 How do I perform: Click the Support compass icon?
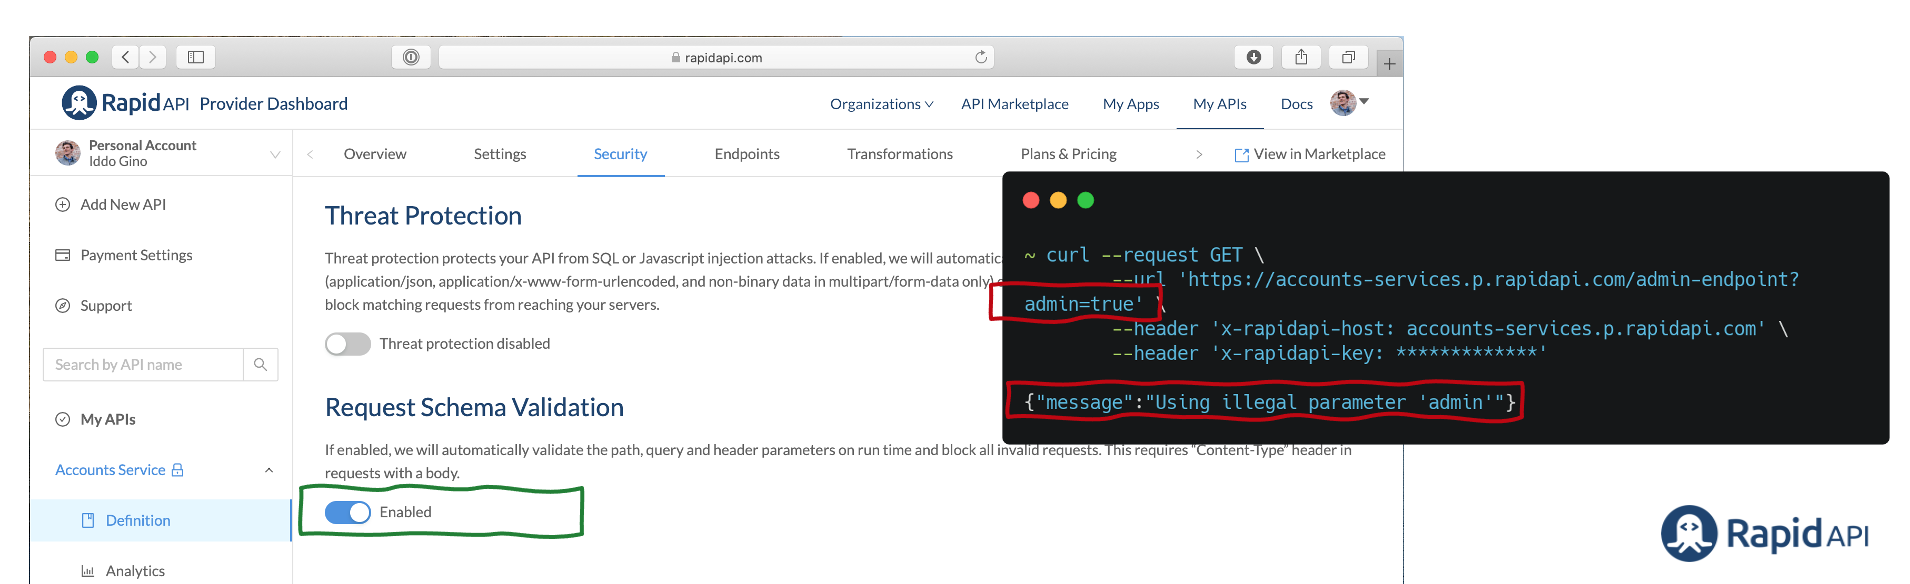tap(62, 306)
